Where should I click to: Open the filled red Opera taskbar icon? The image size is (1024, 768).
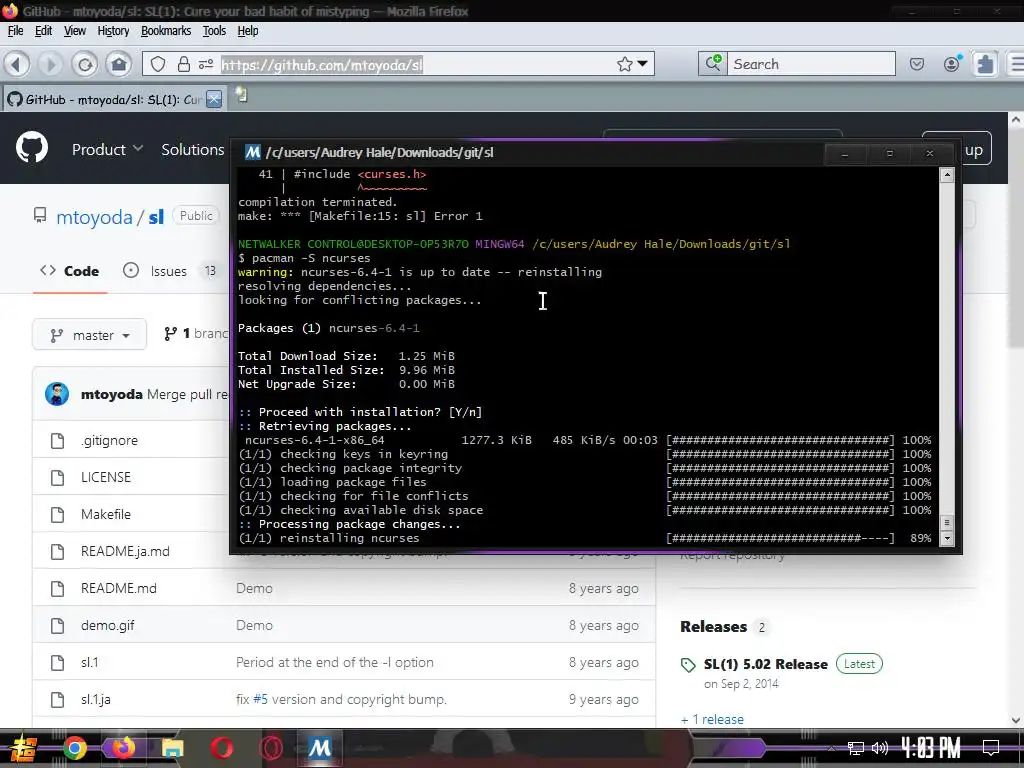(221, 748)
